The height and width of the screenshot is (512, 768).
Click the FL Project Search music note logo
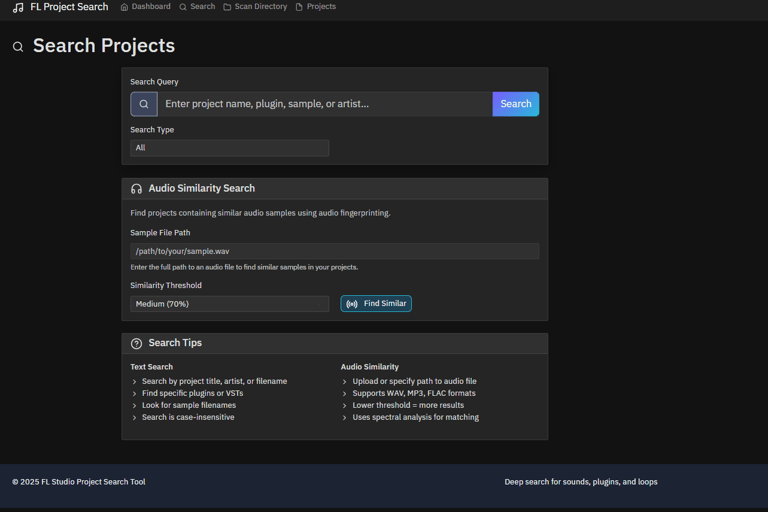18,7
